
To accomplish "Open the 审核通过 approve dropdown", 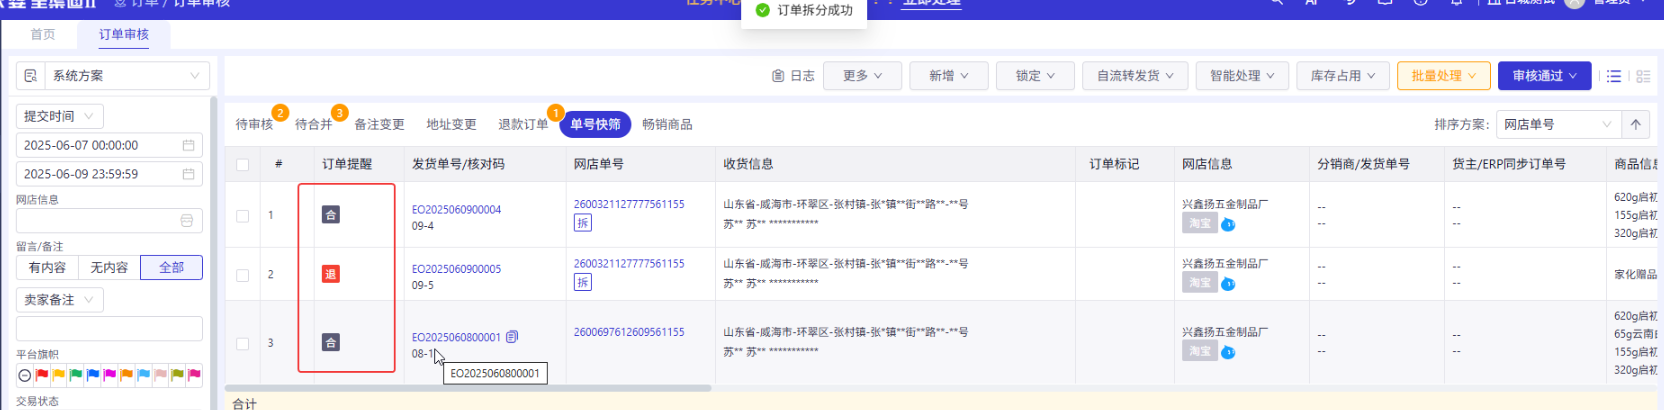I will pyautogui.click(x=1544, y=76).
